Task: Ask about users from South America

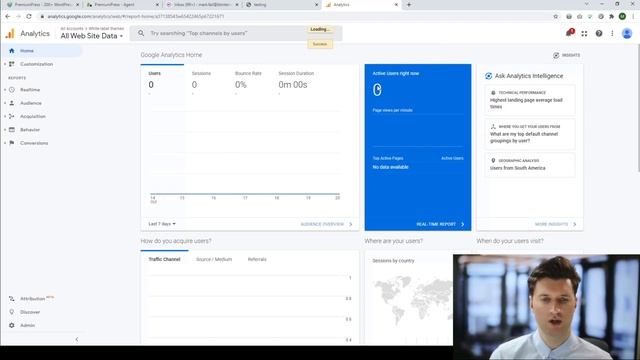Action: point(530,164)
